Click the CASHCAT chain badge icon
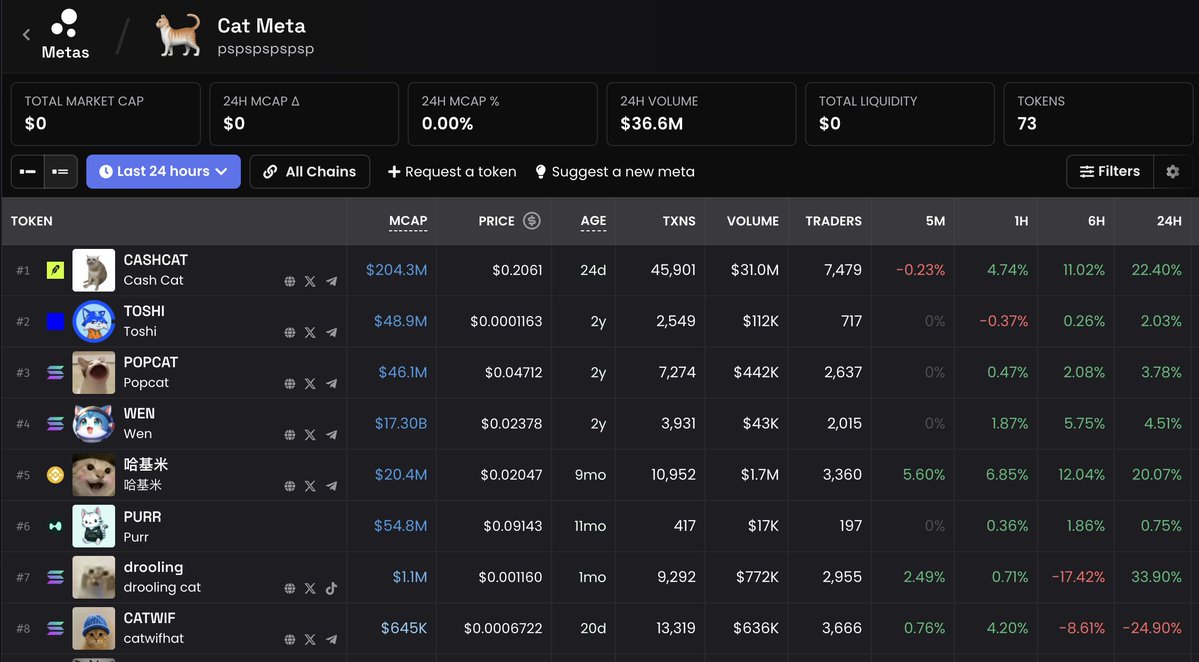1199x662 pixels. point(55,270)
